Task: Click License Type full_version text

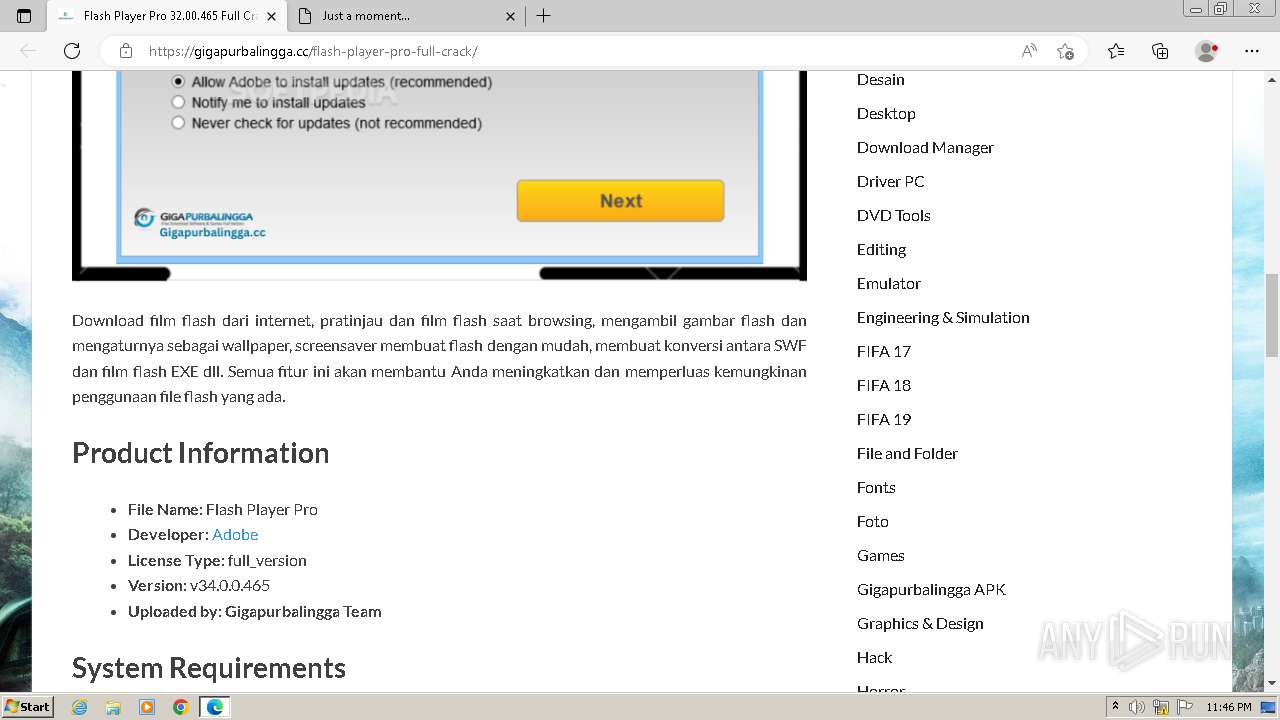Action: (217, 560)
